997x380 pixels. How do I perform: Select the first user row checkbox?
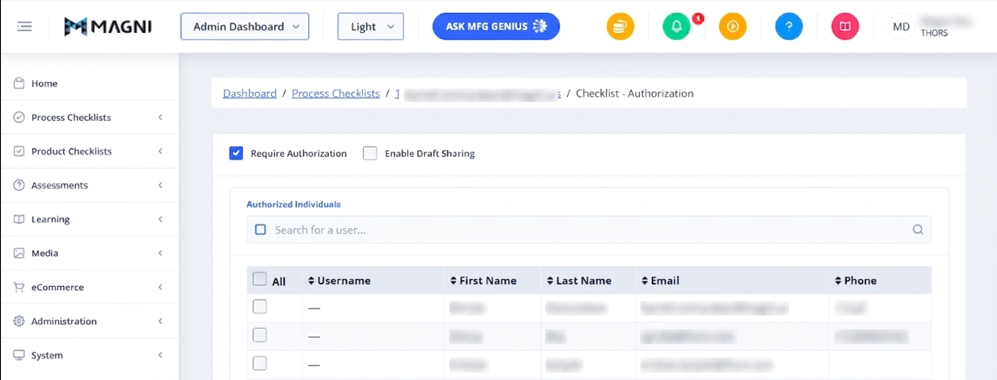(x=259, y=307)
